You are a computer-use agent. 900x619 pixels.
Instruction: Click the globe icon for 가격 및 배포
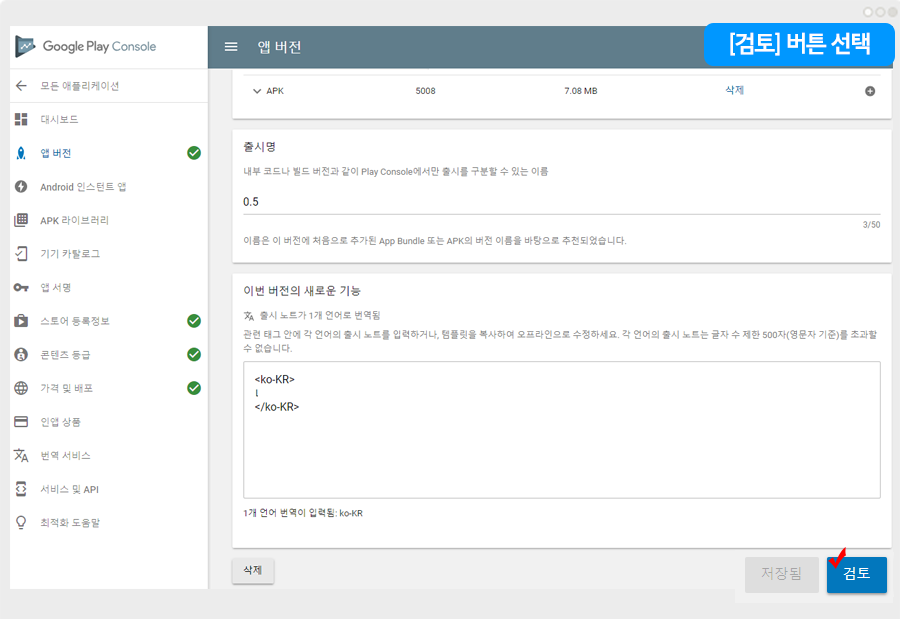tap(21, 388)
